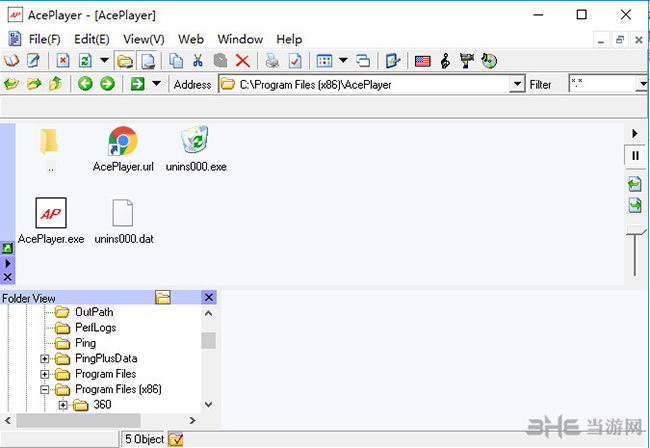This screenshot has width=650, height=448.
Task: Click the green Go arrow square icon
Action: pyautogui.click(x=137, y=84)
